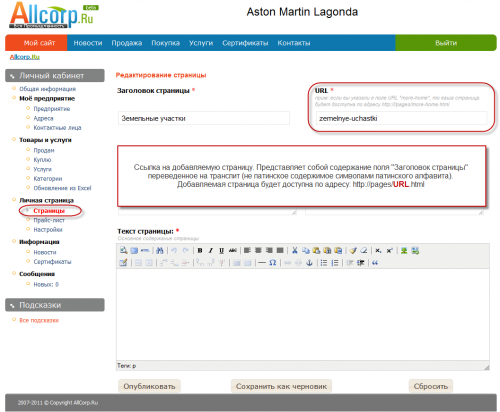
Task: Toggle bold formatting in the editor toolbar
Action: [200, 251]
